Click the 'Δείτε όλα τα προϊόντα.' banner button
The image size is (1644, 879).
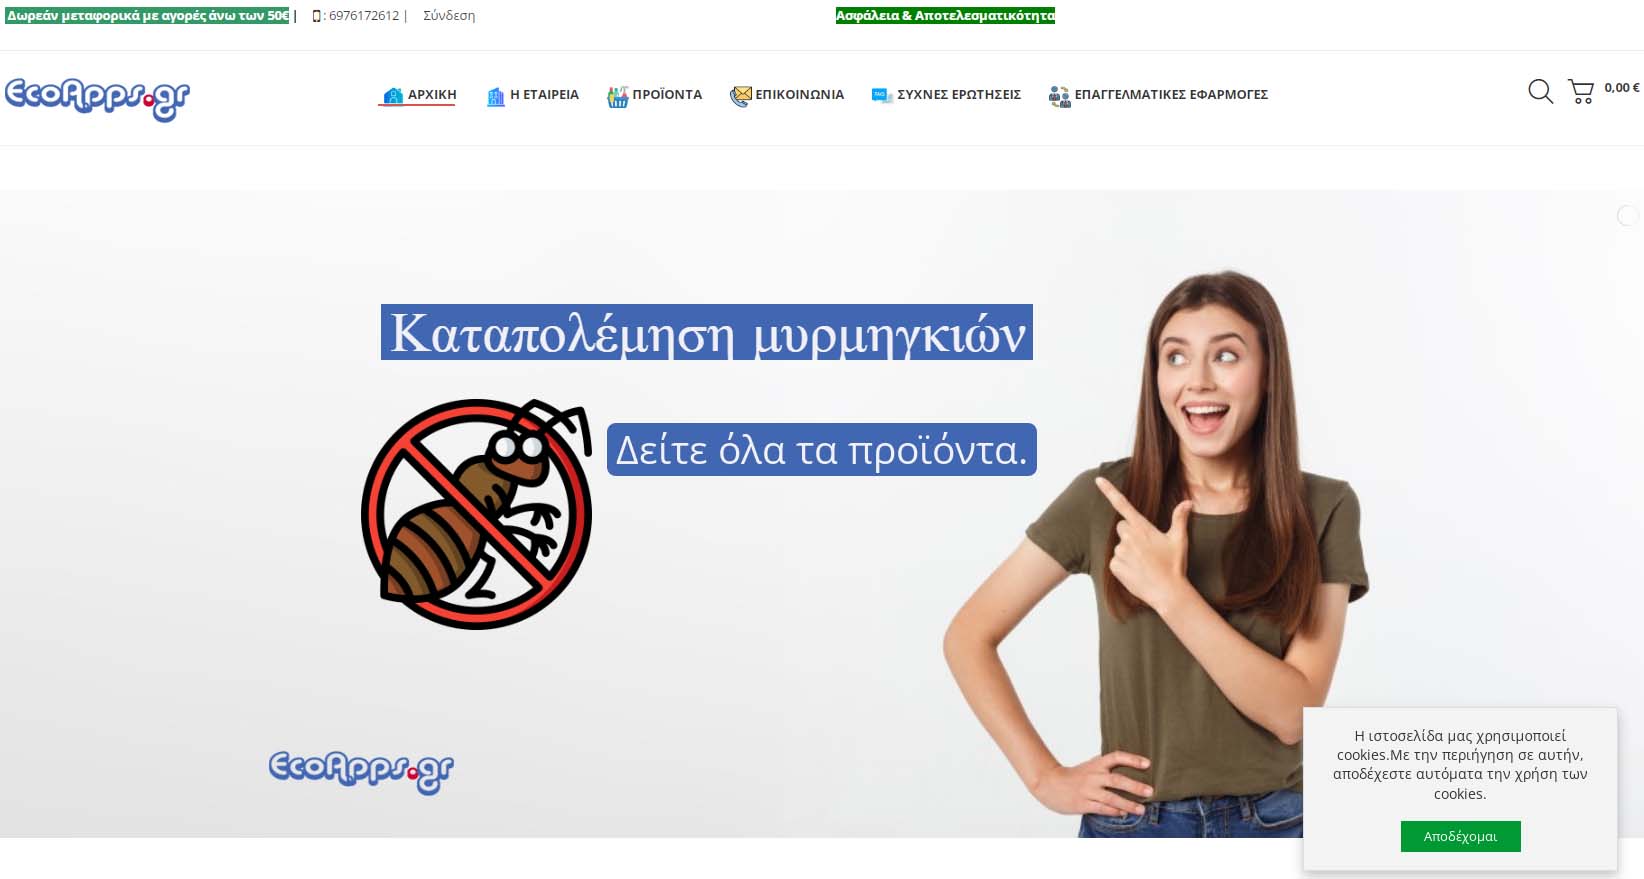pos(822,450)
